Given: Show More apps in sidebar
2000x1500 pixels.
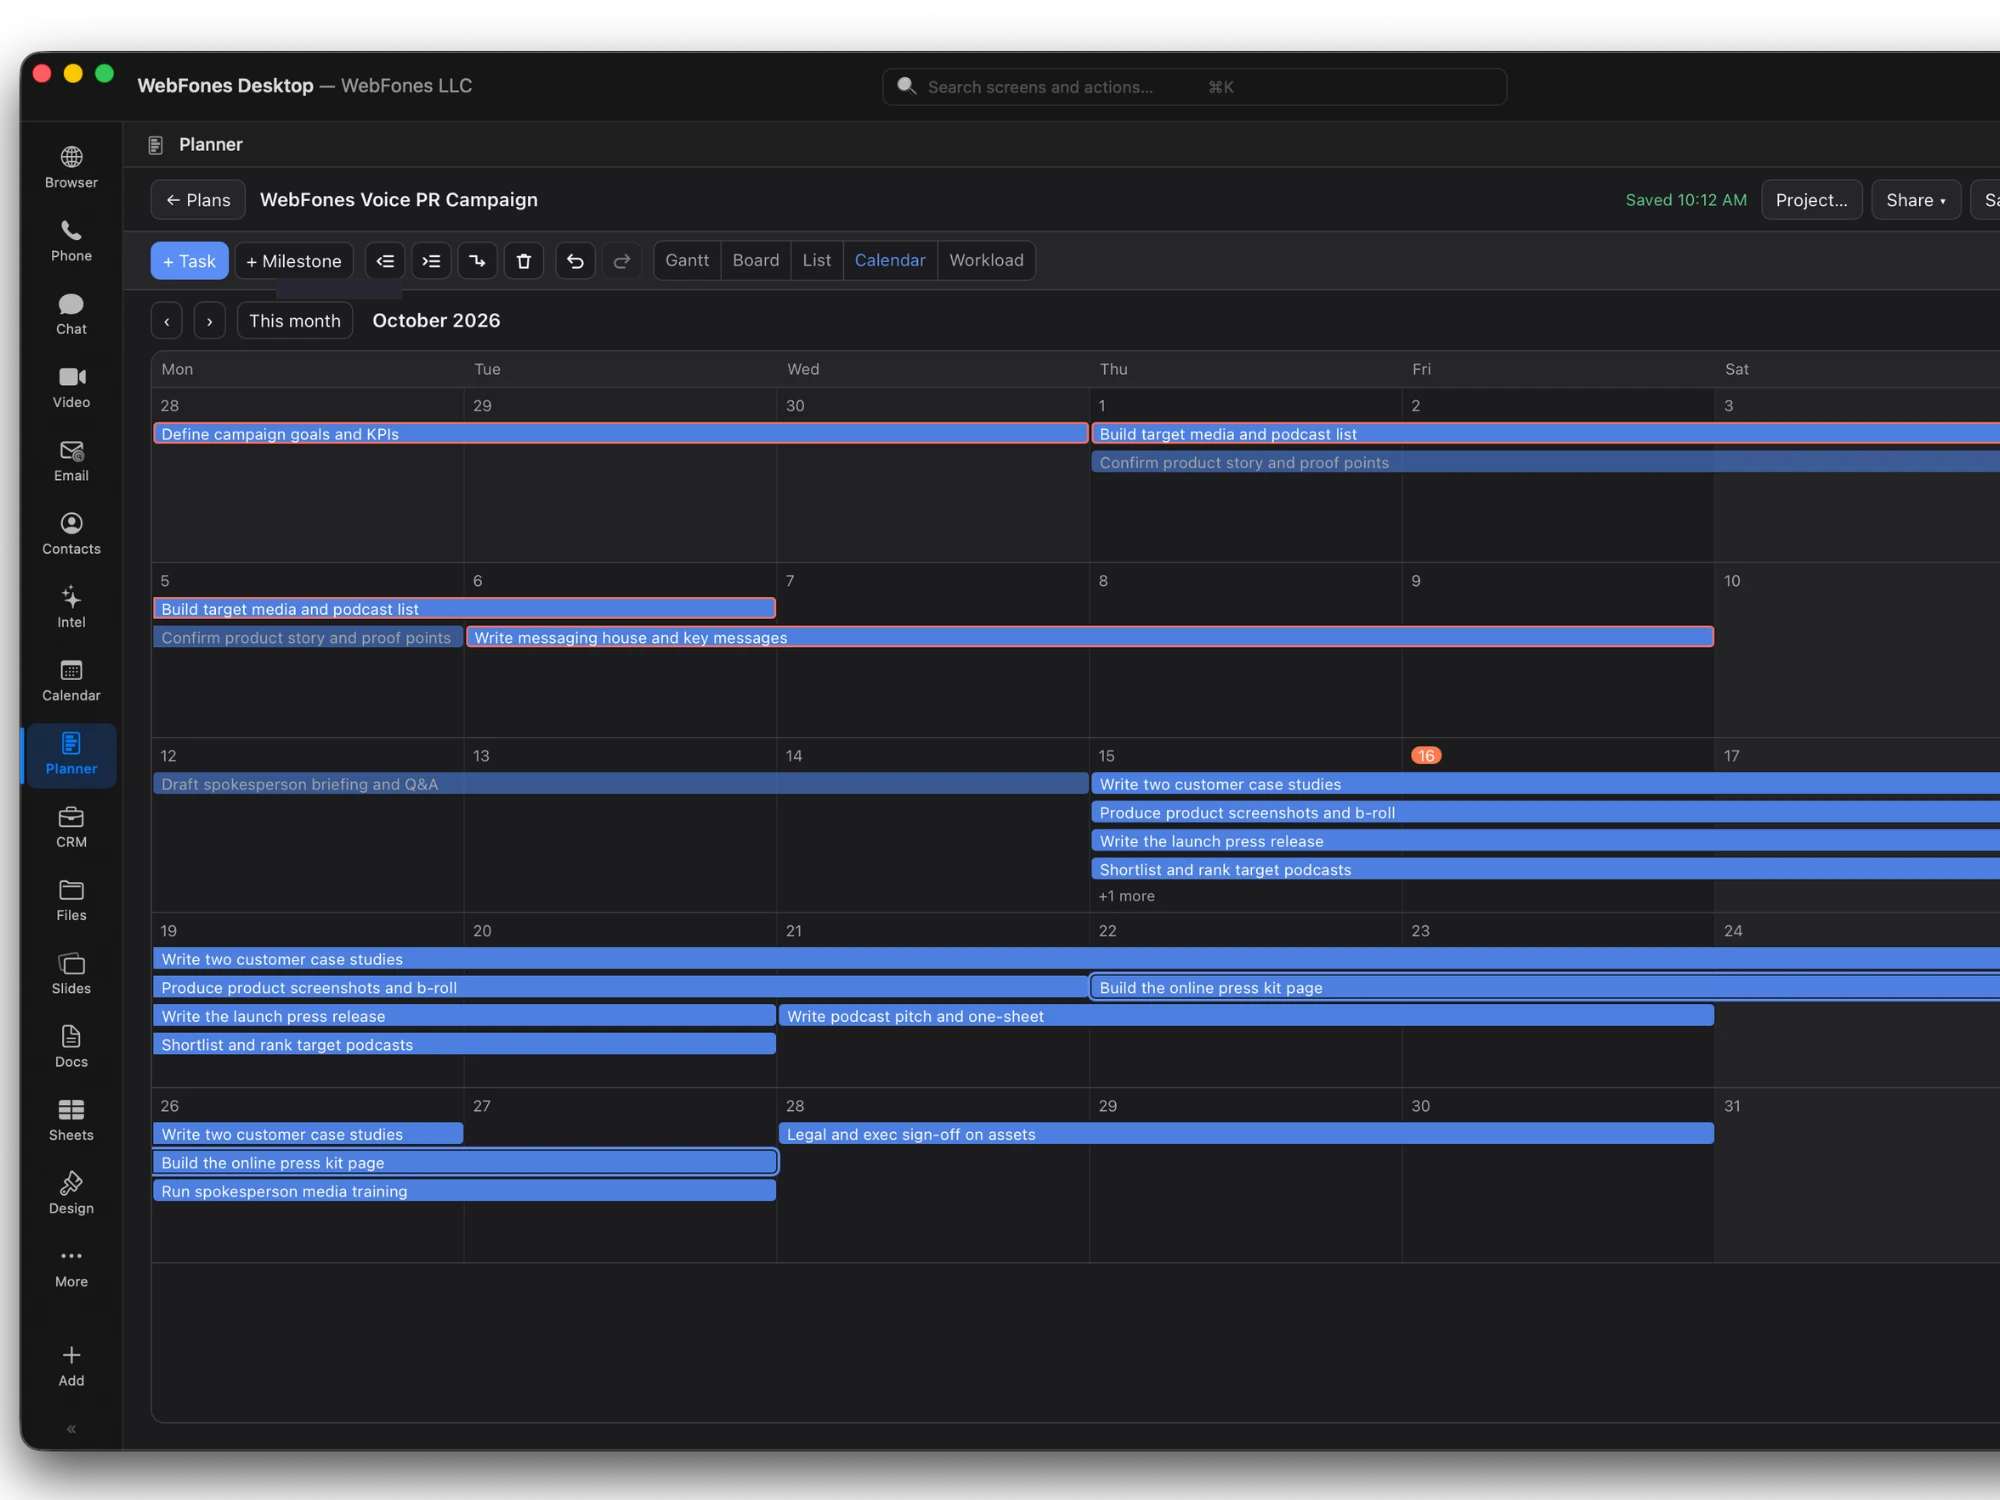Looking at the screenshot, I should tap(71, 1267).
